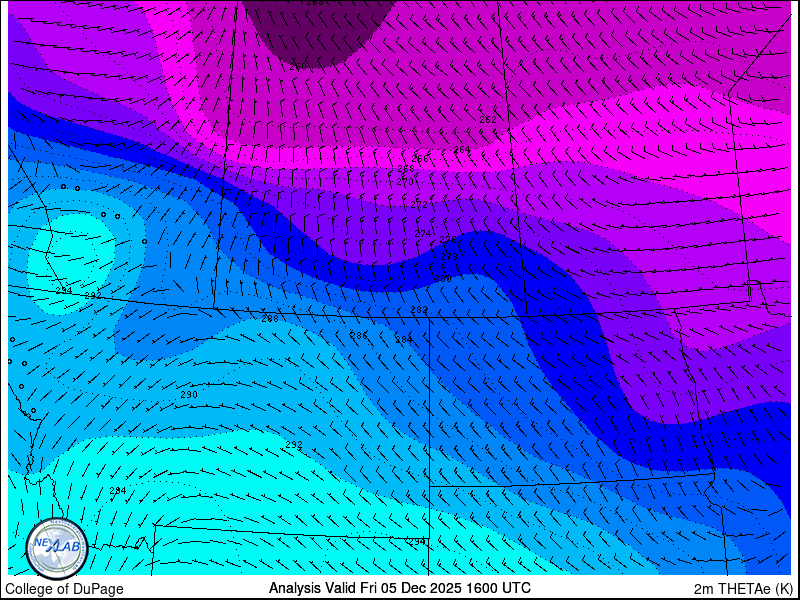Click the NEXLAB logo
This screenshot has width=800, height=600.
(x=57, y=548)
